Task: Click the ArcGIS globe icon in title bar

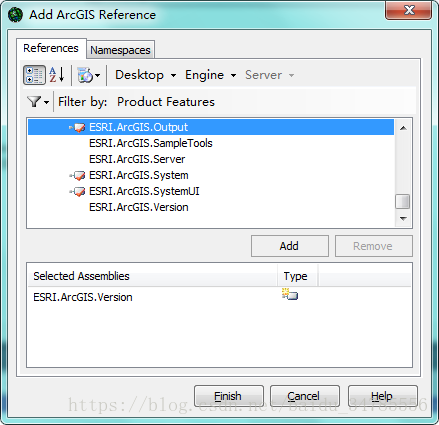Action: click(15, 15)
